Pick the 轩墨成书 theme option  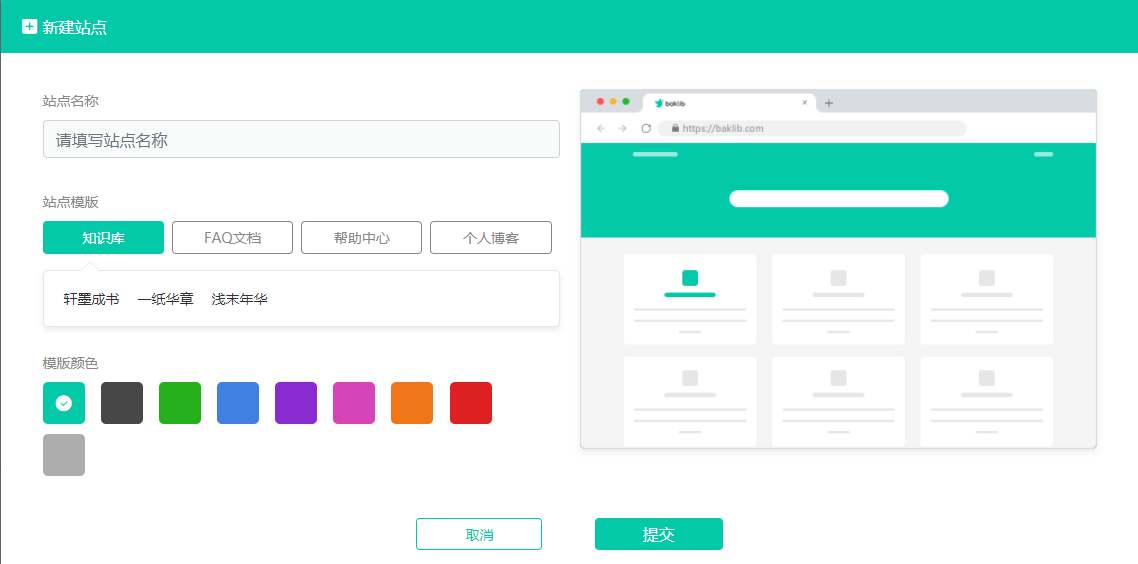pyautogui.click(x=91, y=299)
